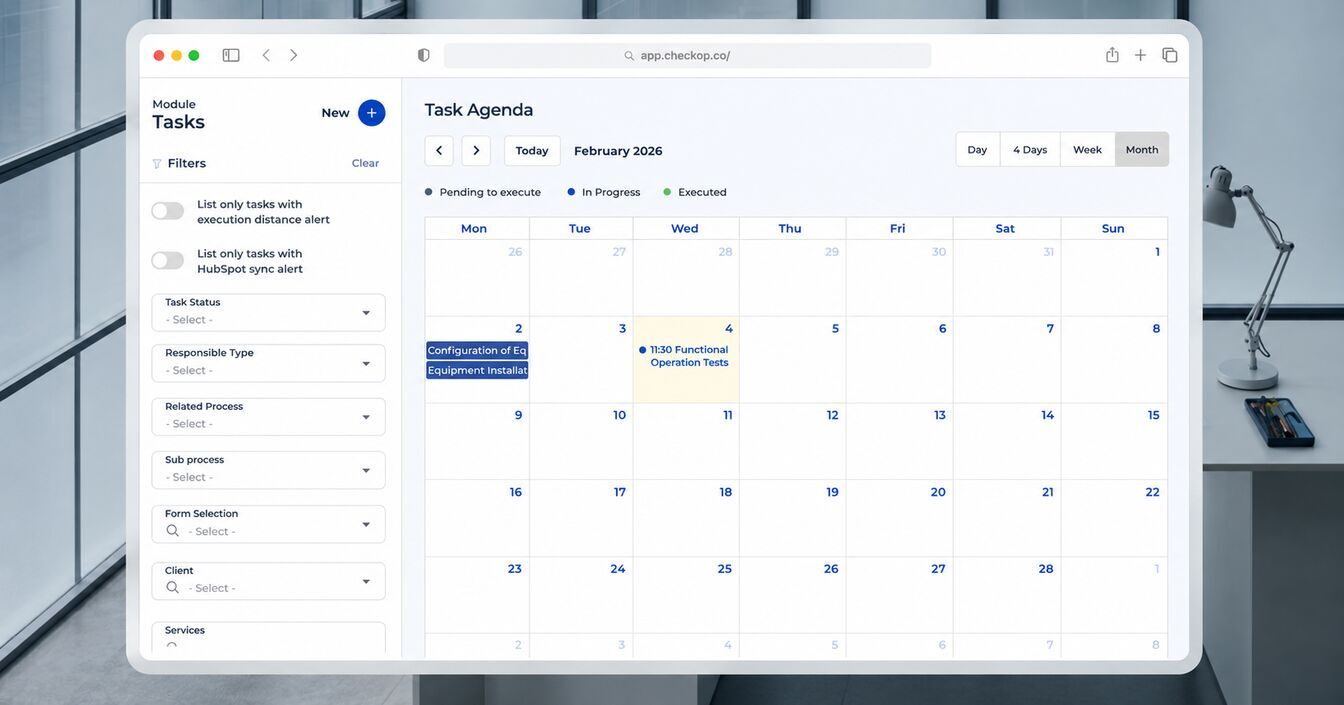1344x705 pixels.
Task: Select day 25 in the calendar
Action: (725, 569)
